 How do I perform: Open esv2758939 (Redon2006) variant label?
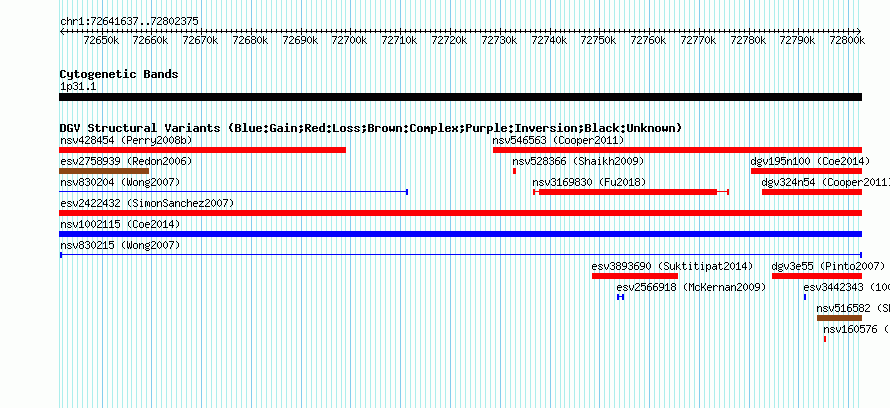pos(126,162)
